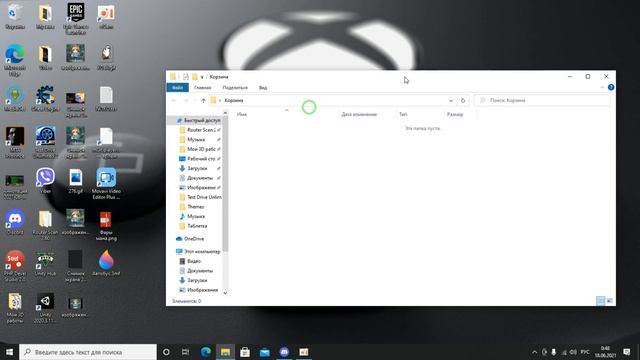Click the taskbar search box
640x360 pixels.
click(88, 352)
